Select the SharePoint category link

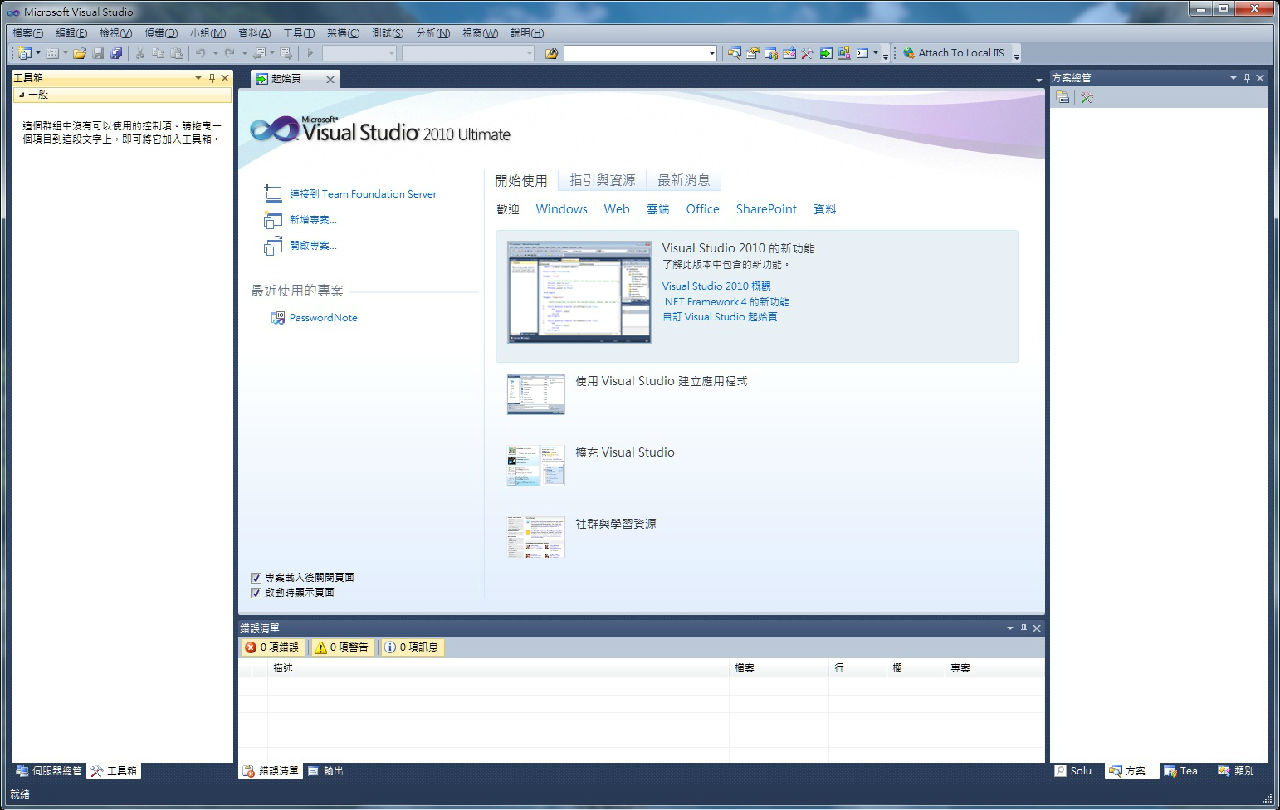coord(766,209)
